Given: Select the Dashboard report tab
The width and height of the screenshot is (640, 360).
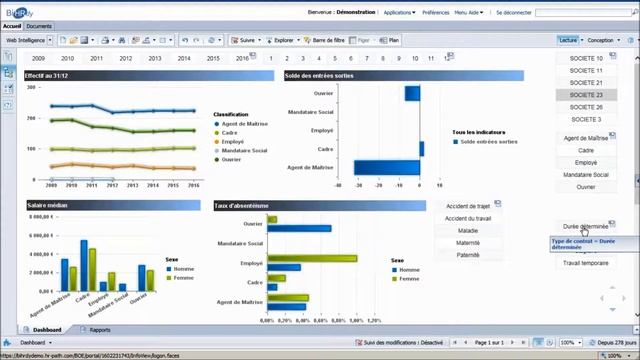Looking at the screenshot, I should tap(43, 329).
